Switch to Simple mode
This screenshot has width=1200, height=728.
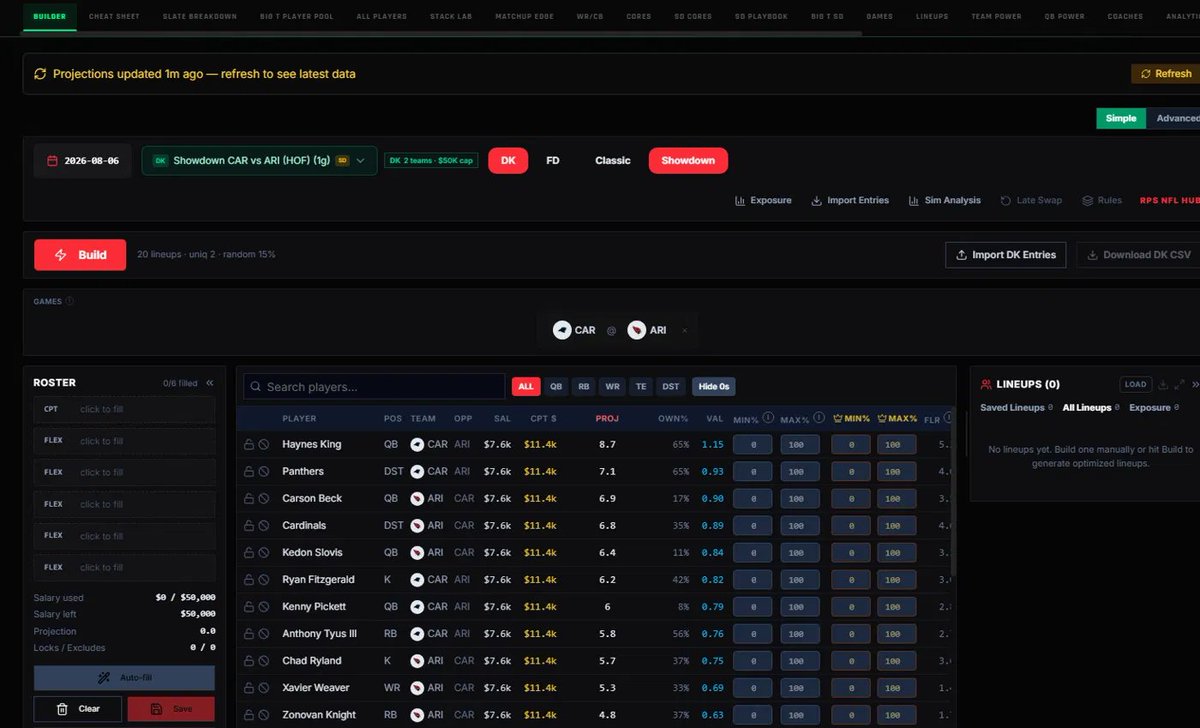1121,118
